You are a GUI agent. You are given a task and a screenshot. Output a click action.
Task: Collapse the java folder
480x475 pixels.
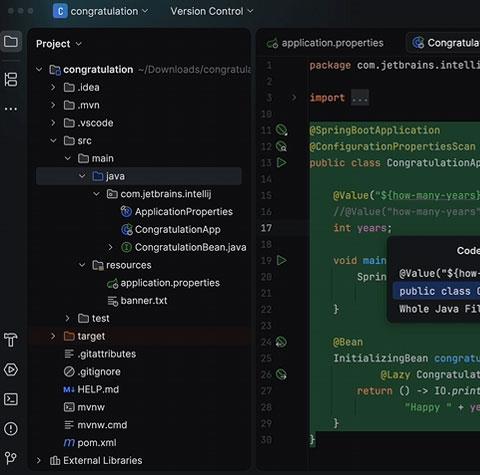[82, 176]
